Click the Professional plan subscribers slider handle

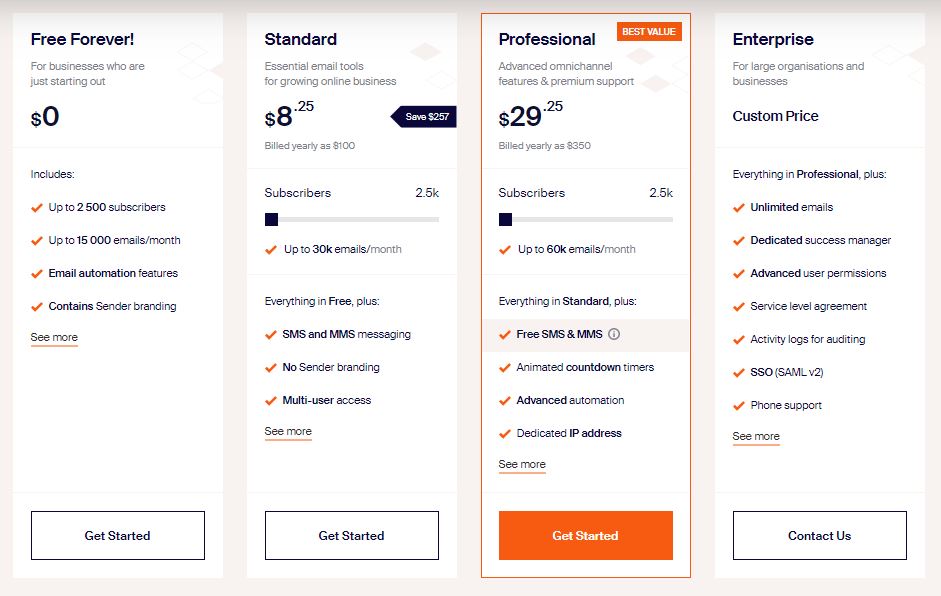click(x=505, y=220)
